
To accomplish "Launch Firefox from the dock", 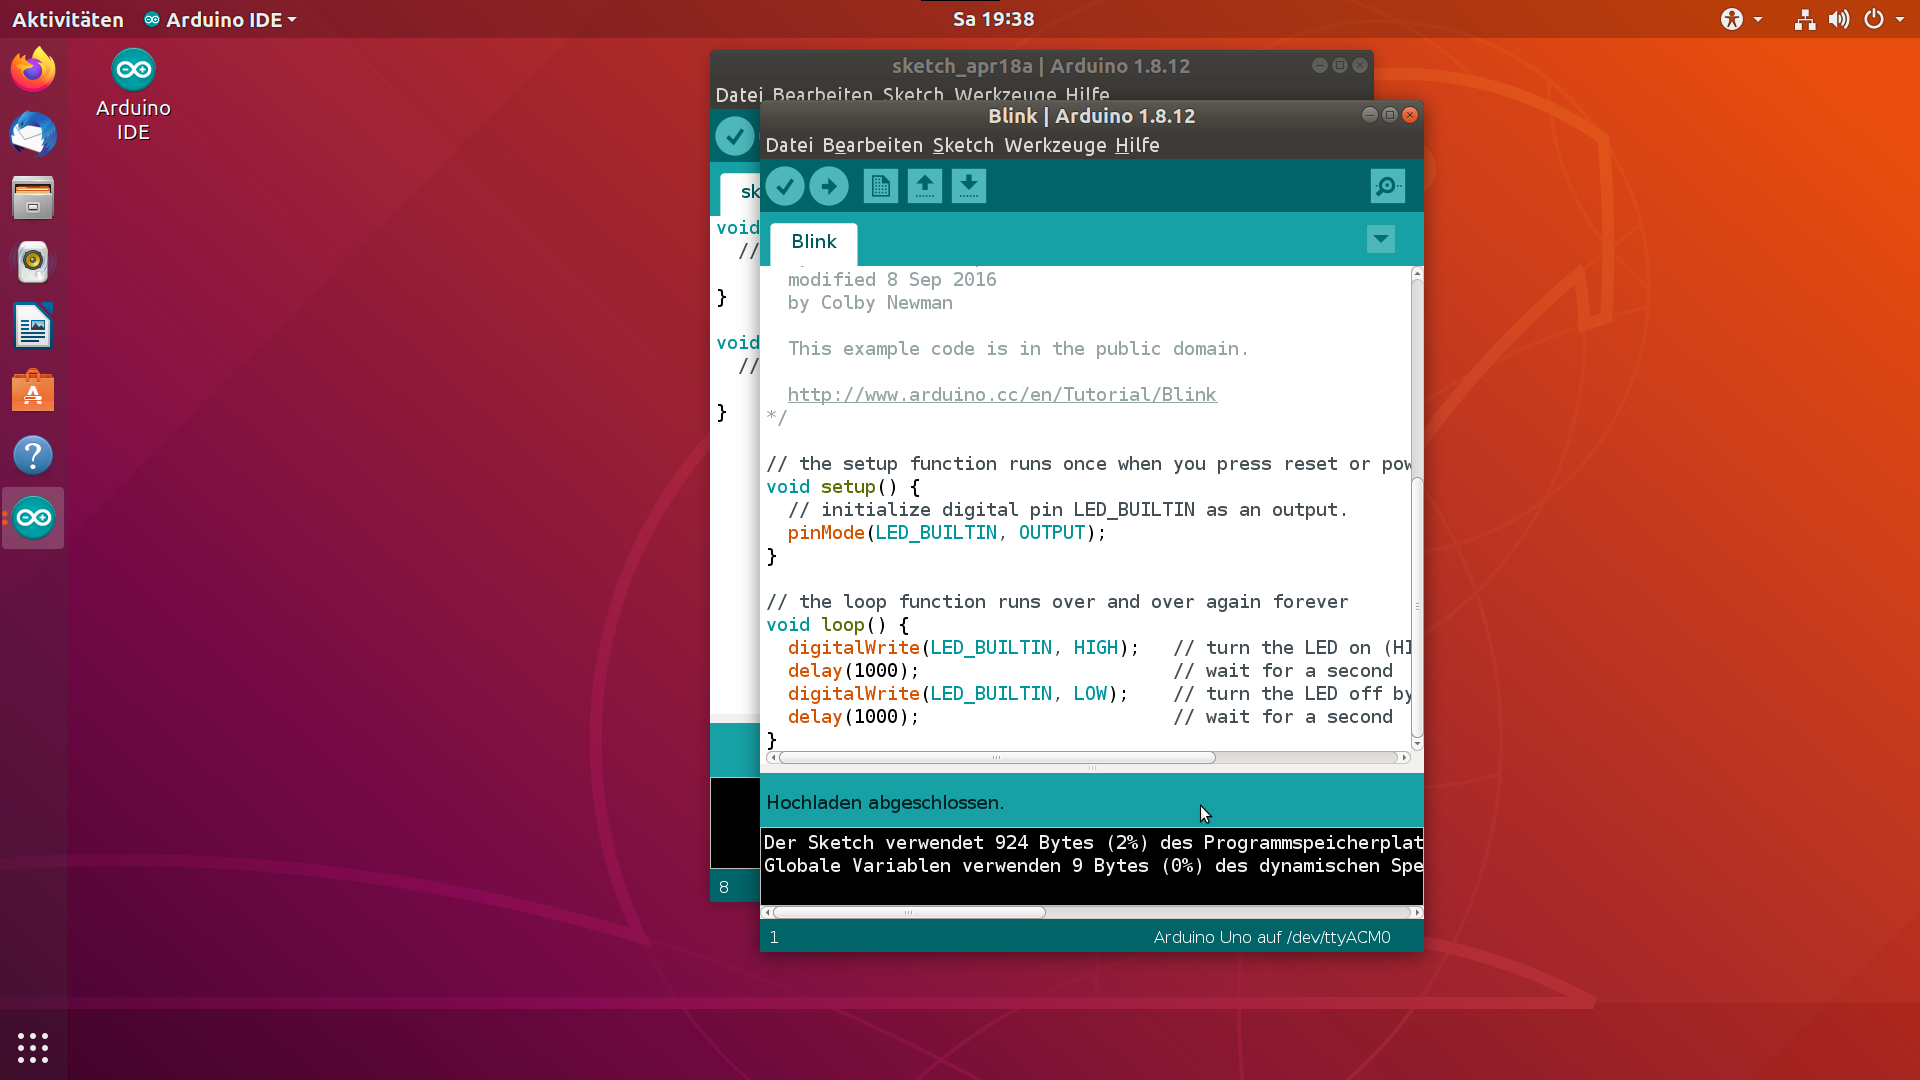I will click(33, 70).
